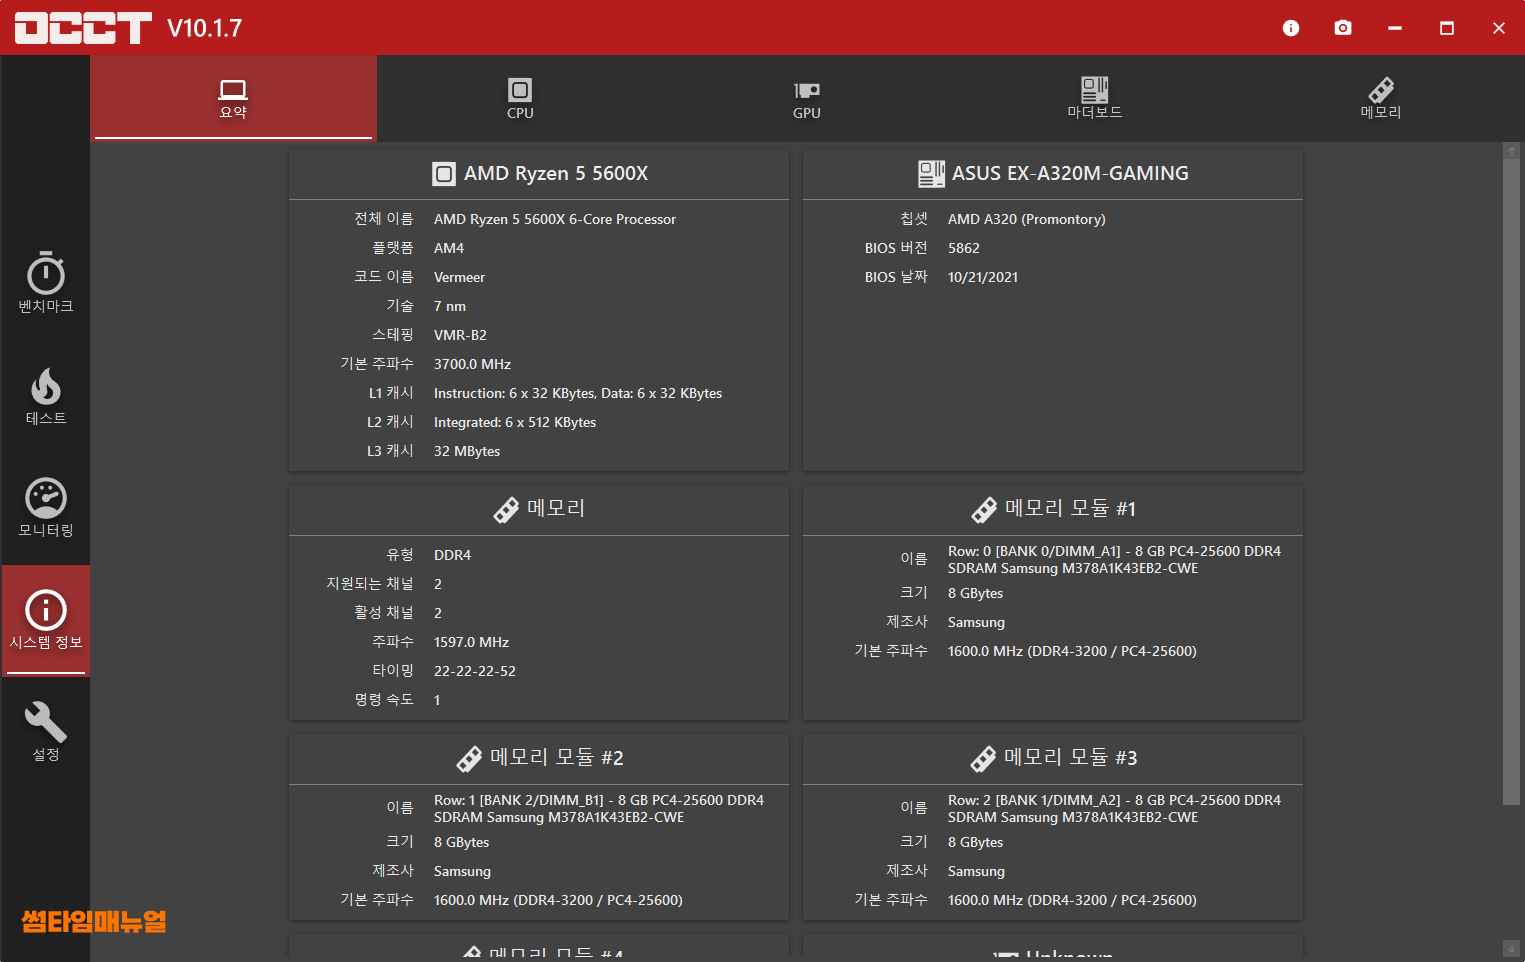
Task: Minimize the OCCT window
Action: [1395, 28]
